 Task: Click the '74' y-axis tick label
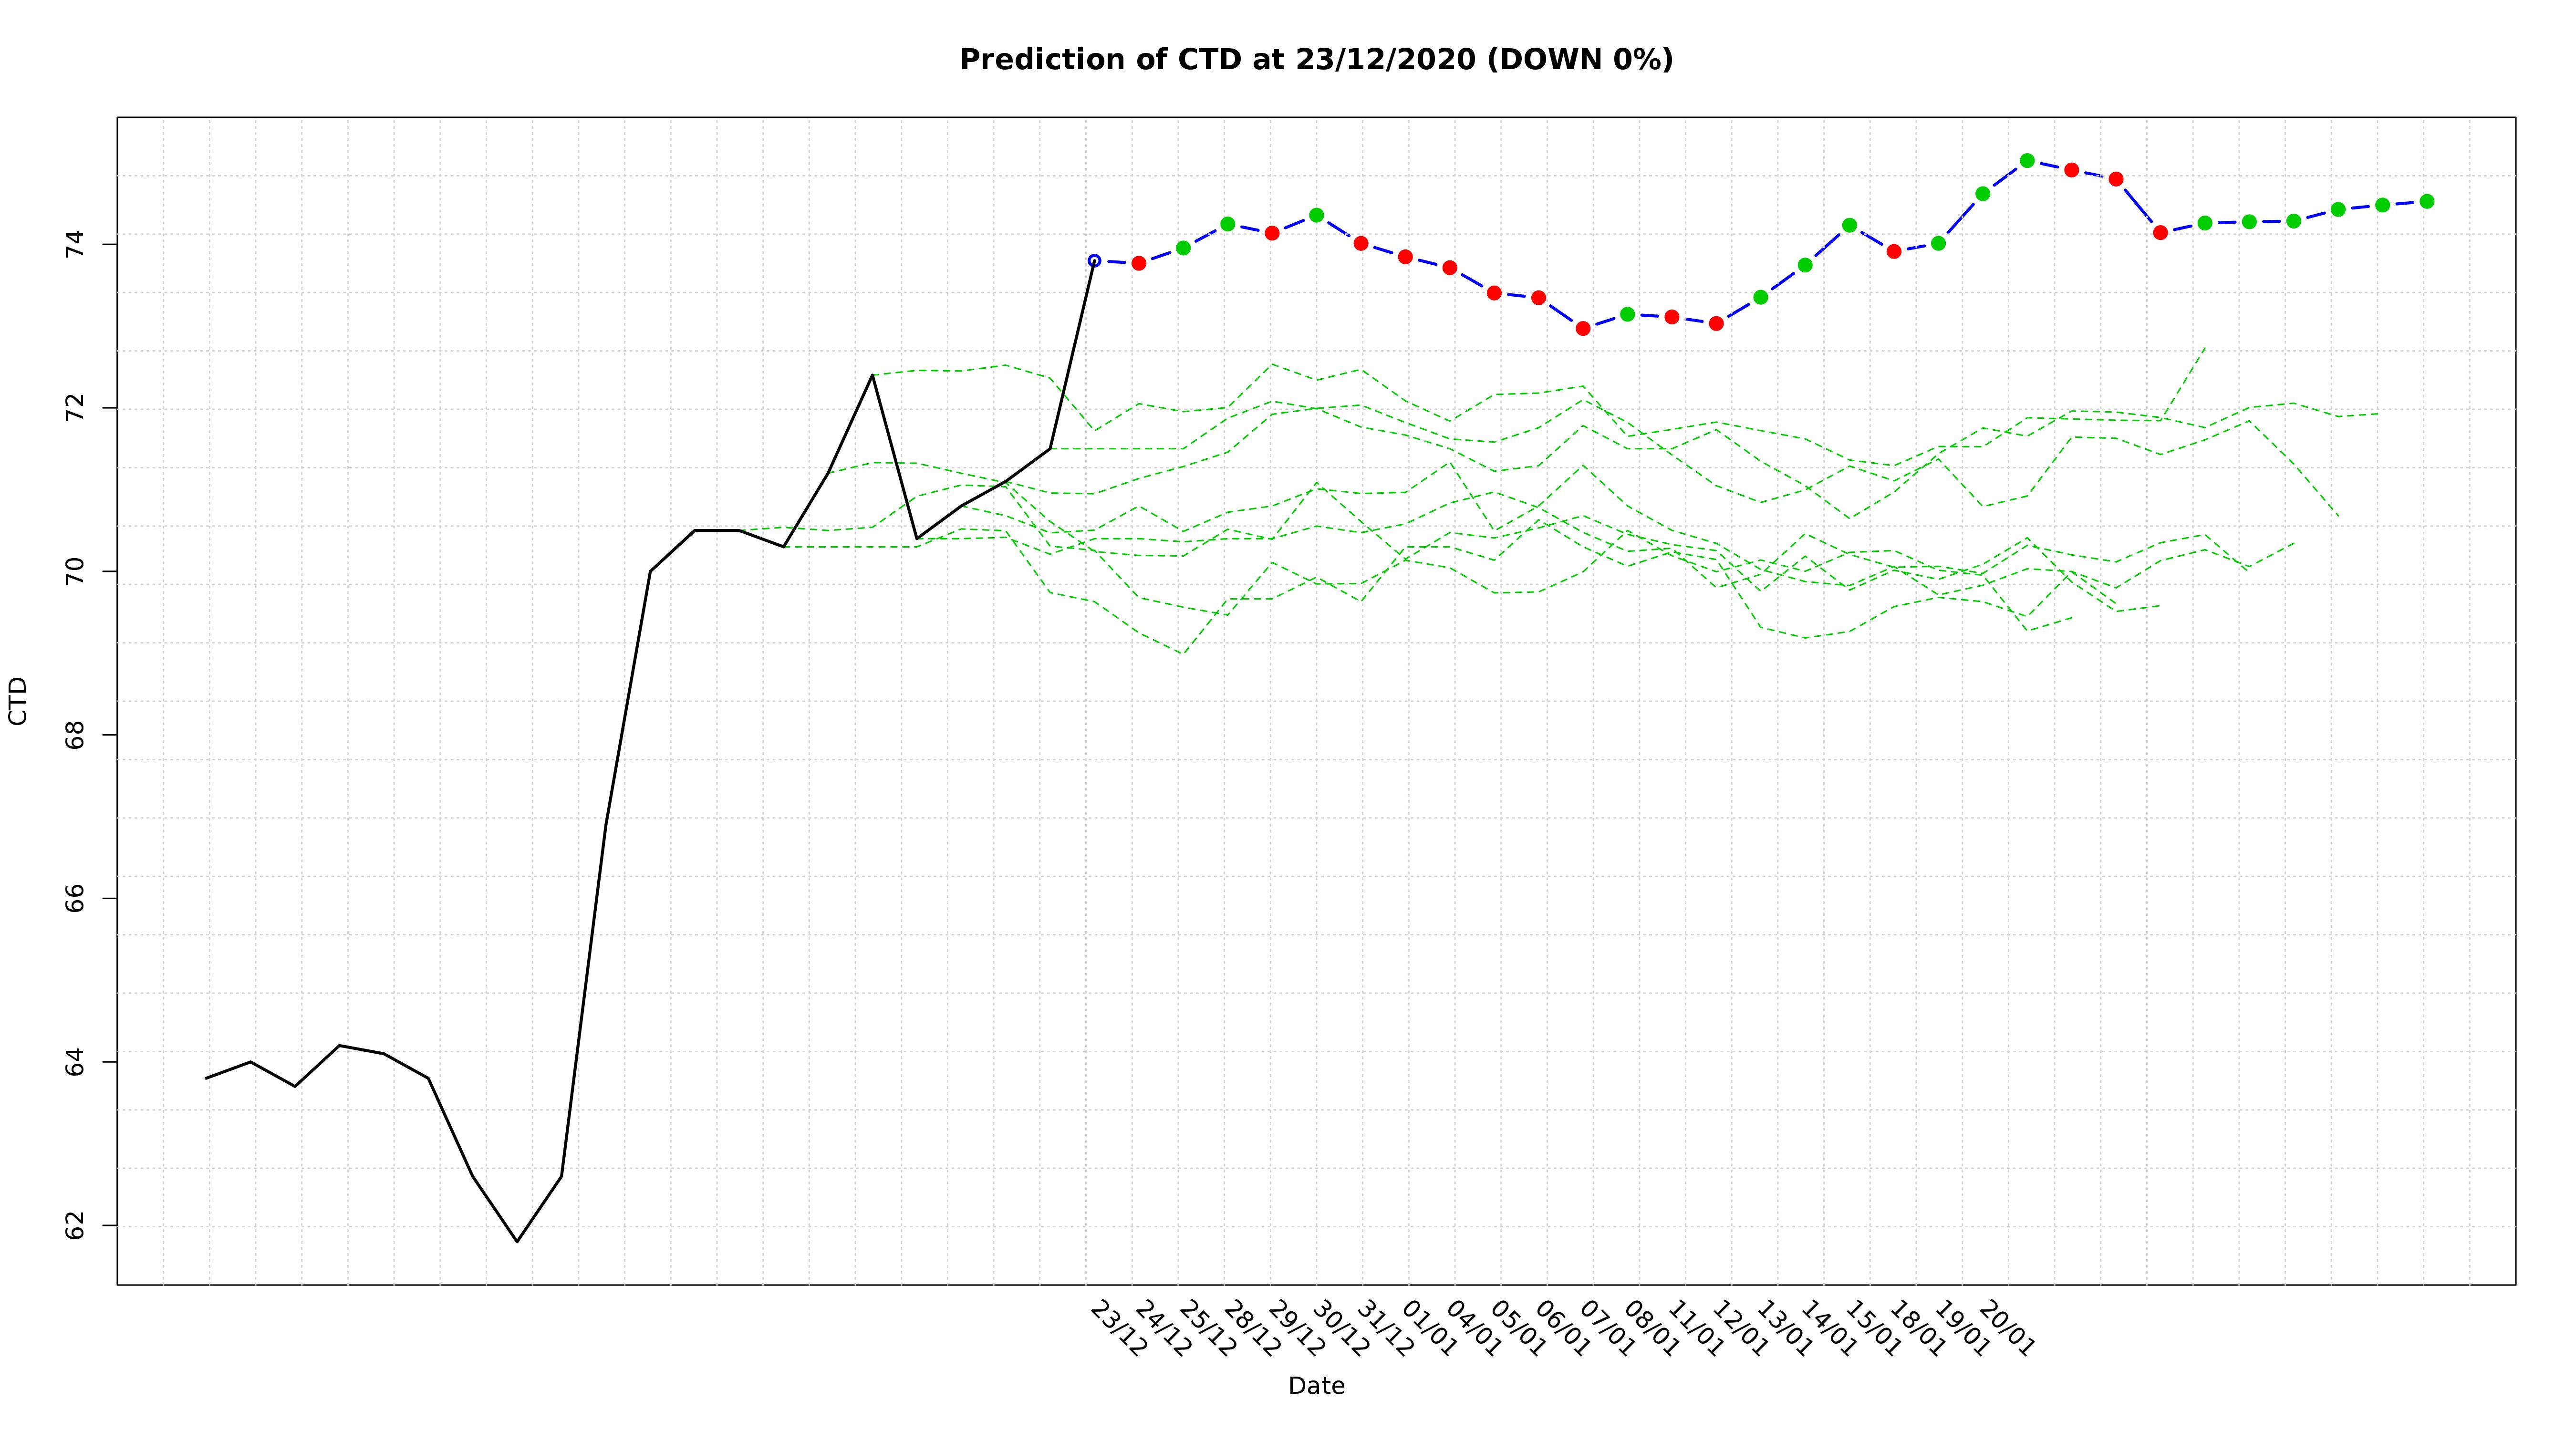pos(76,244)
